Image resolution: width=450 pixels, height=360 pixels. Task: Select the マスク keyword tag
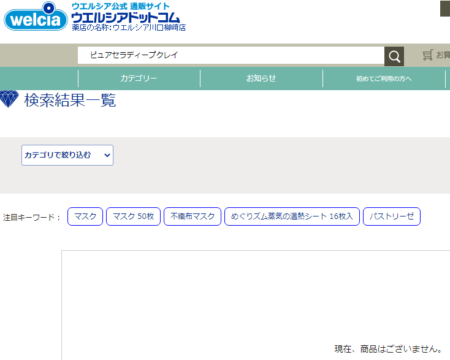click(x=85, y=216)
